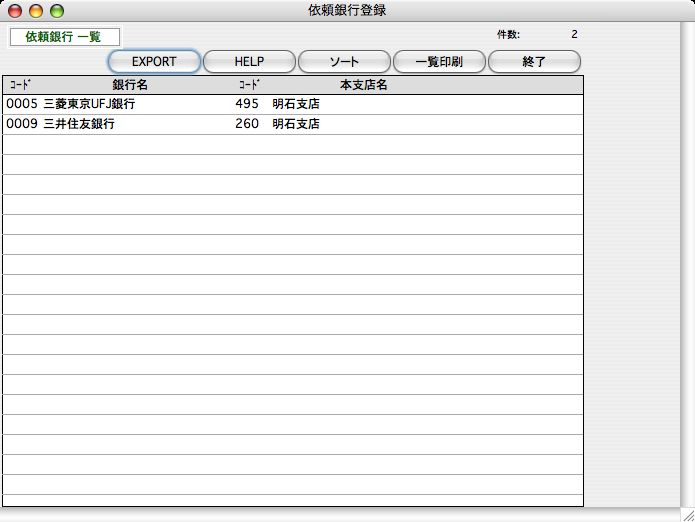695x522 pixels.
Task: Click branch code 495
Action: [x=246, y=104]
